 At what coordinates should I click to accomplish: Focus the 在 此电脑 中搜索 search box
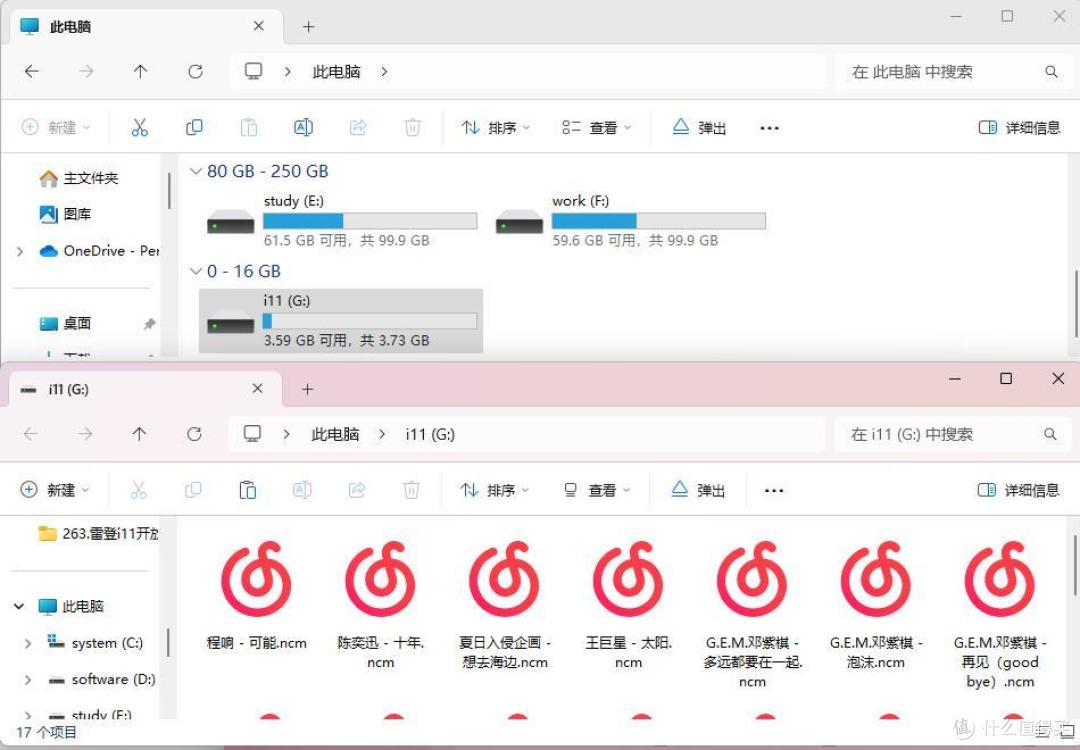click(x=951, y=72)
